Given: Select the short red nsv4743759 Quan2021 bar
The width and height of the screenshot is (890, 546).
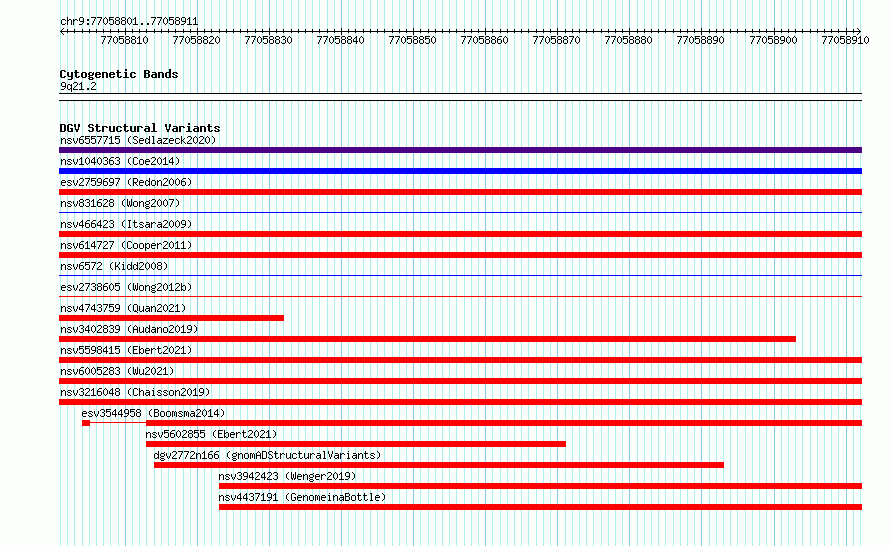Looking at the screenshot, I should 171,318.
